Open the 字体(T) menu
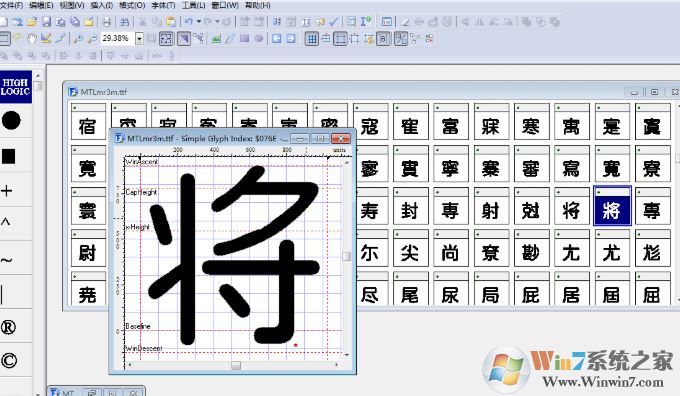Image resolution: width=680 pixels, height=396 pixels. 163,6
